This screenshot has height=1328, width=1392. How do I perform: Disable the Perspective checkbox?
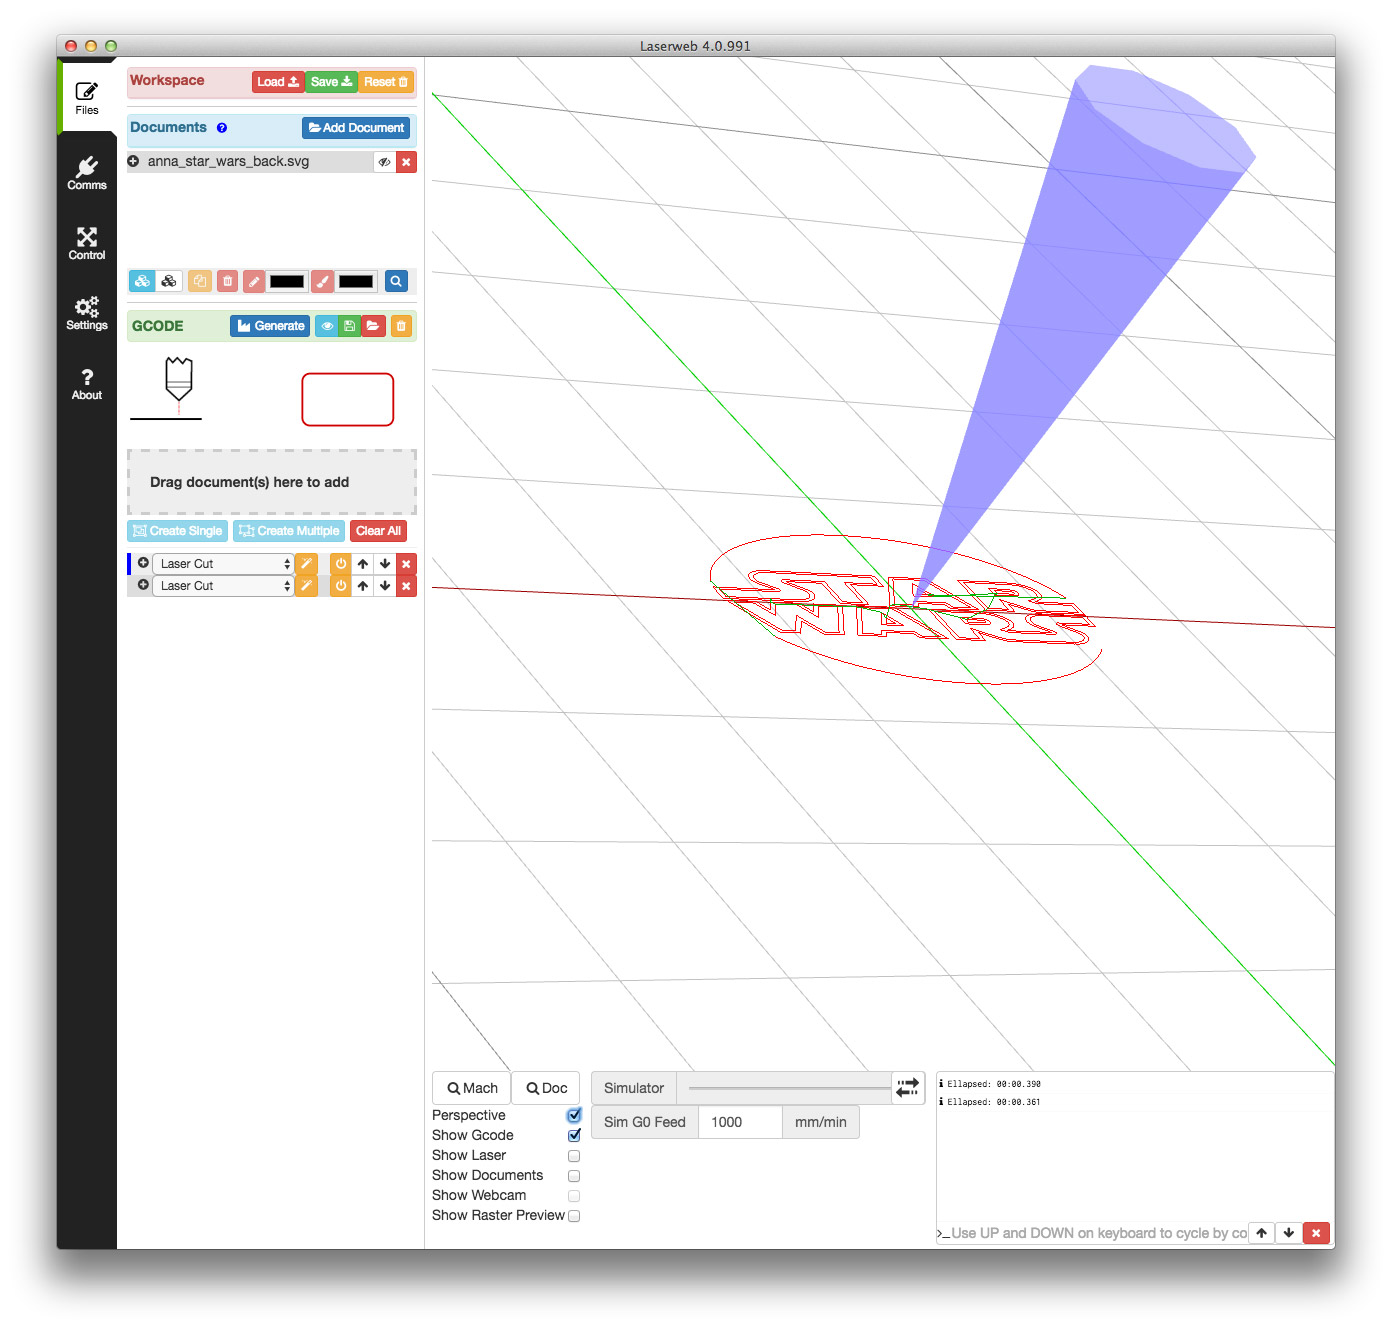[574, 1115]
